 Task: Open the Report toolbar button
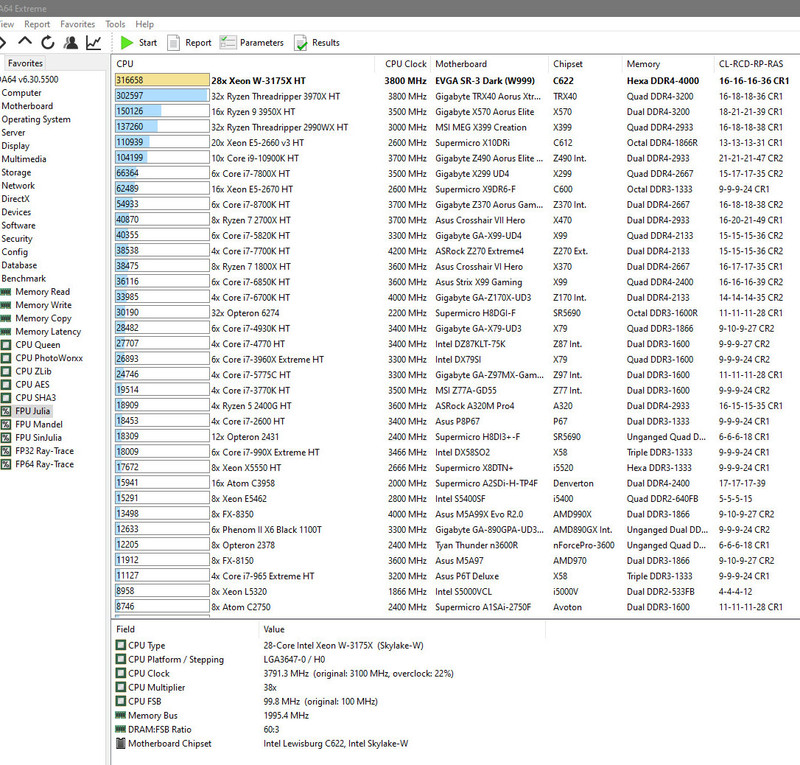189,43
